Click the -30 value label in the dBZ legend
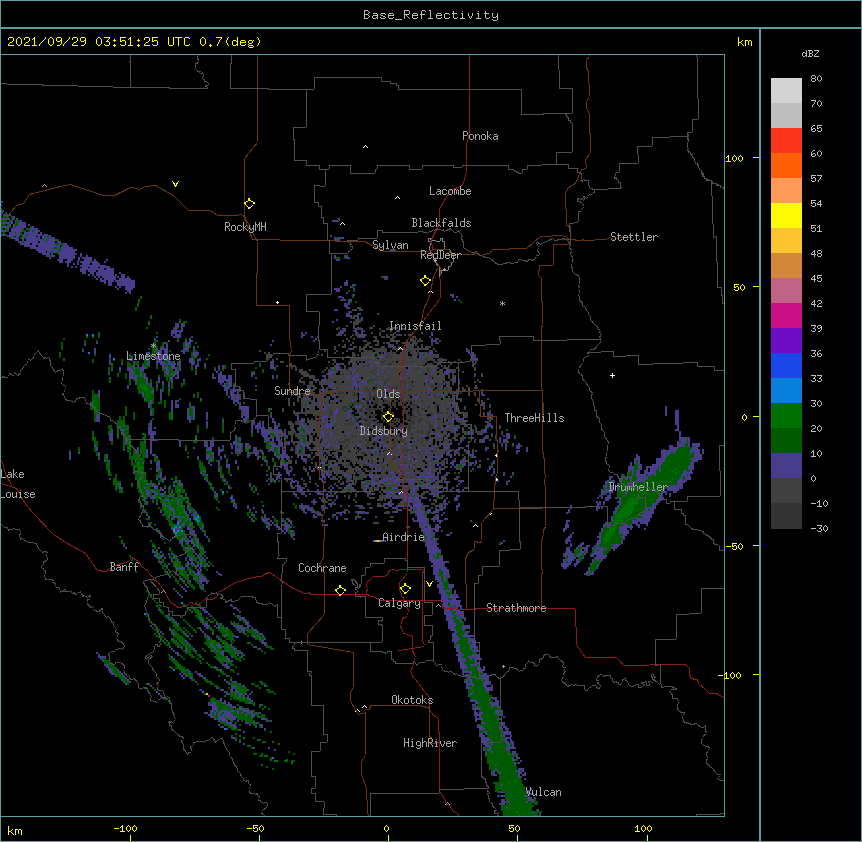 (819, 529)
